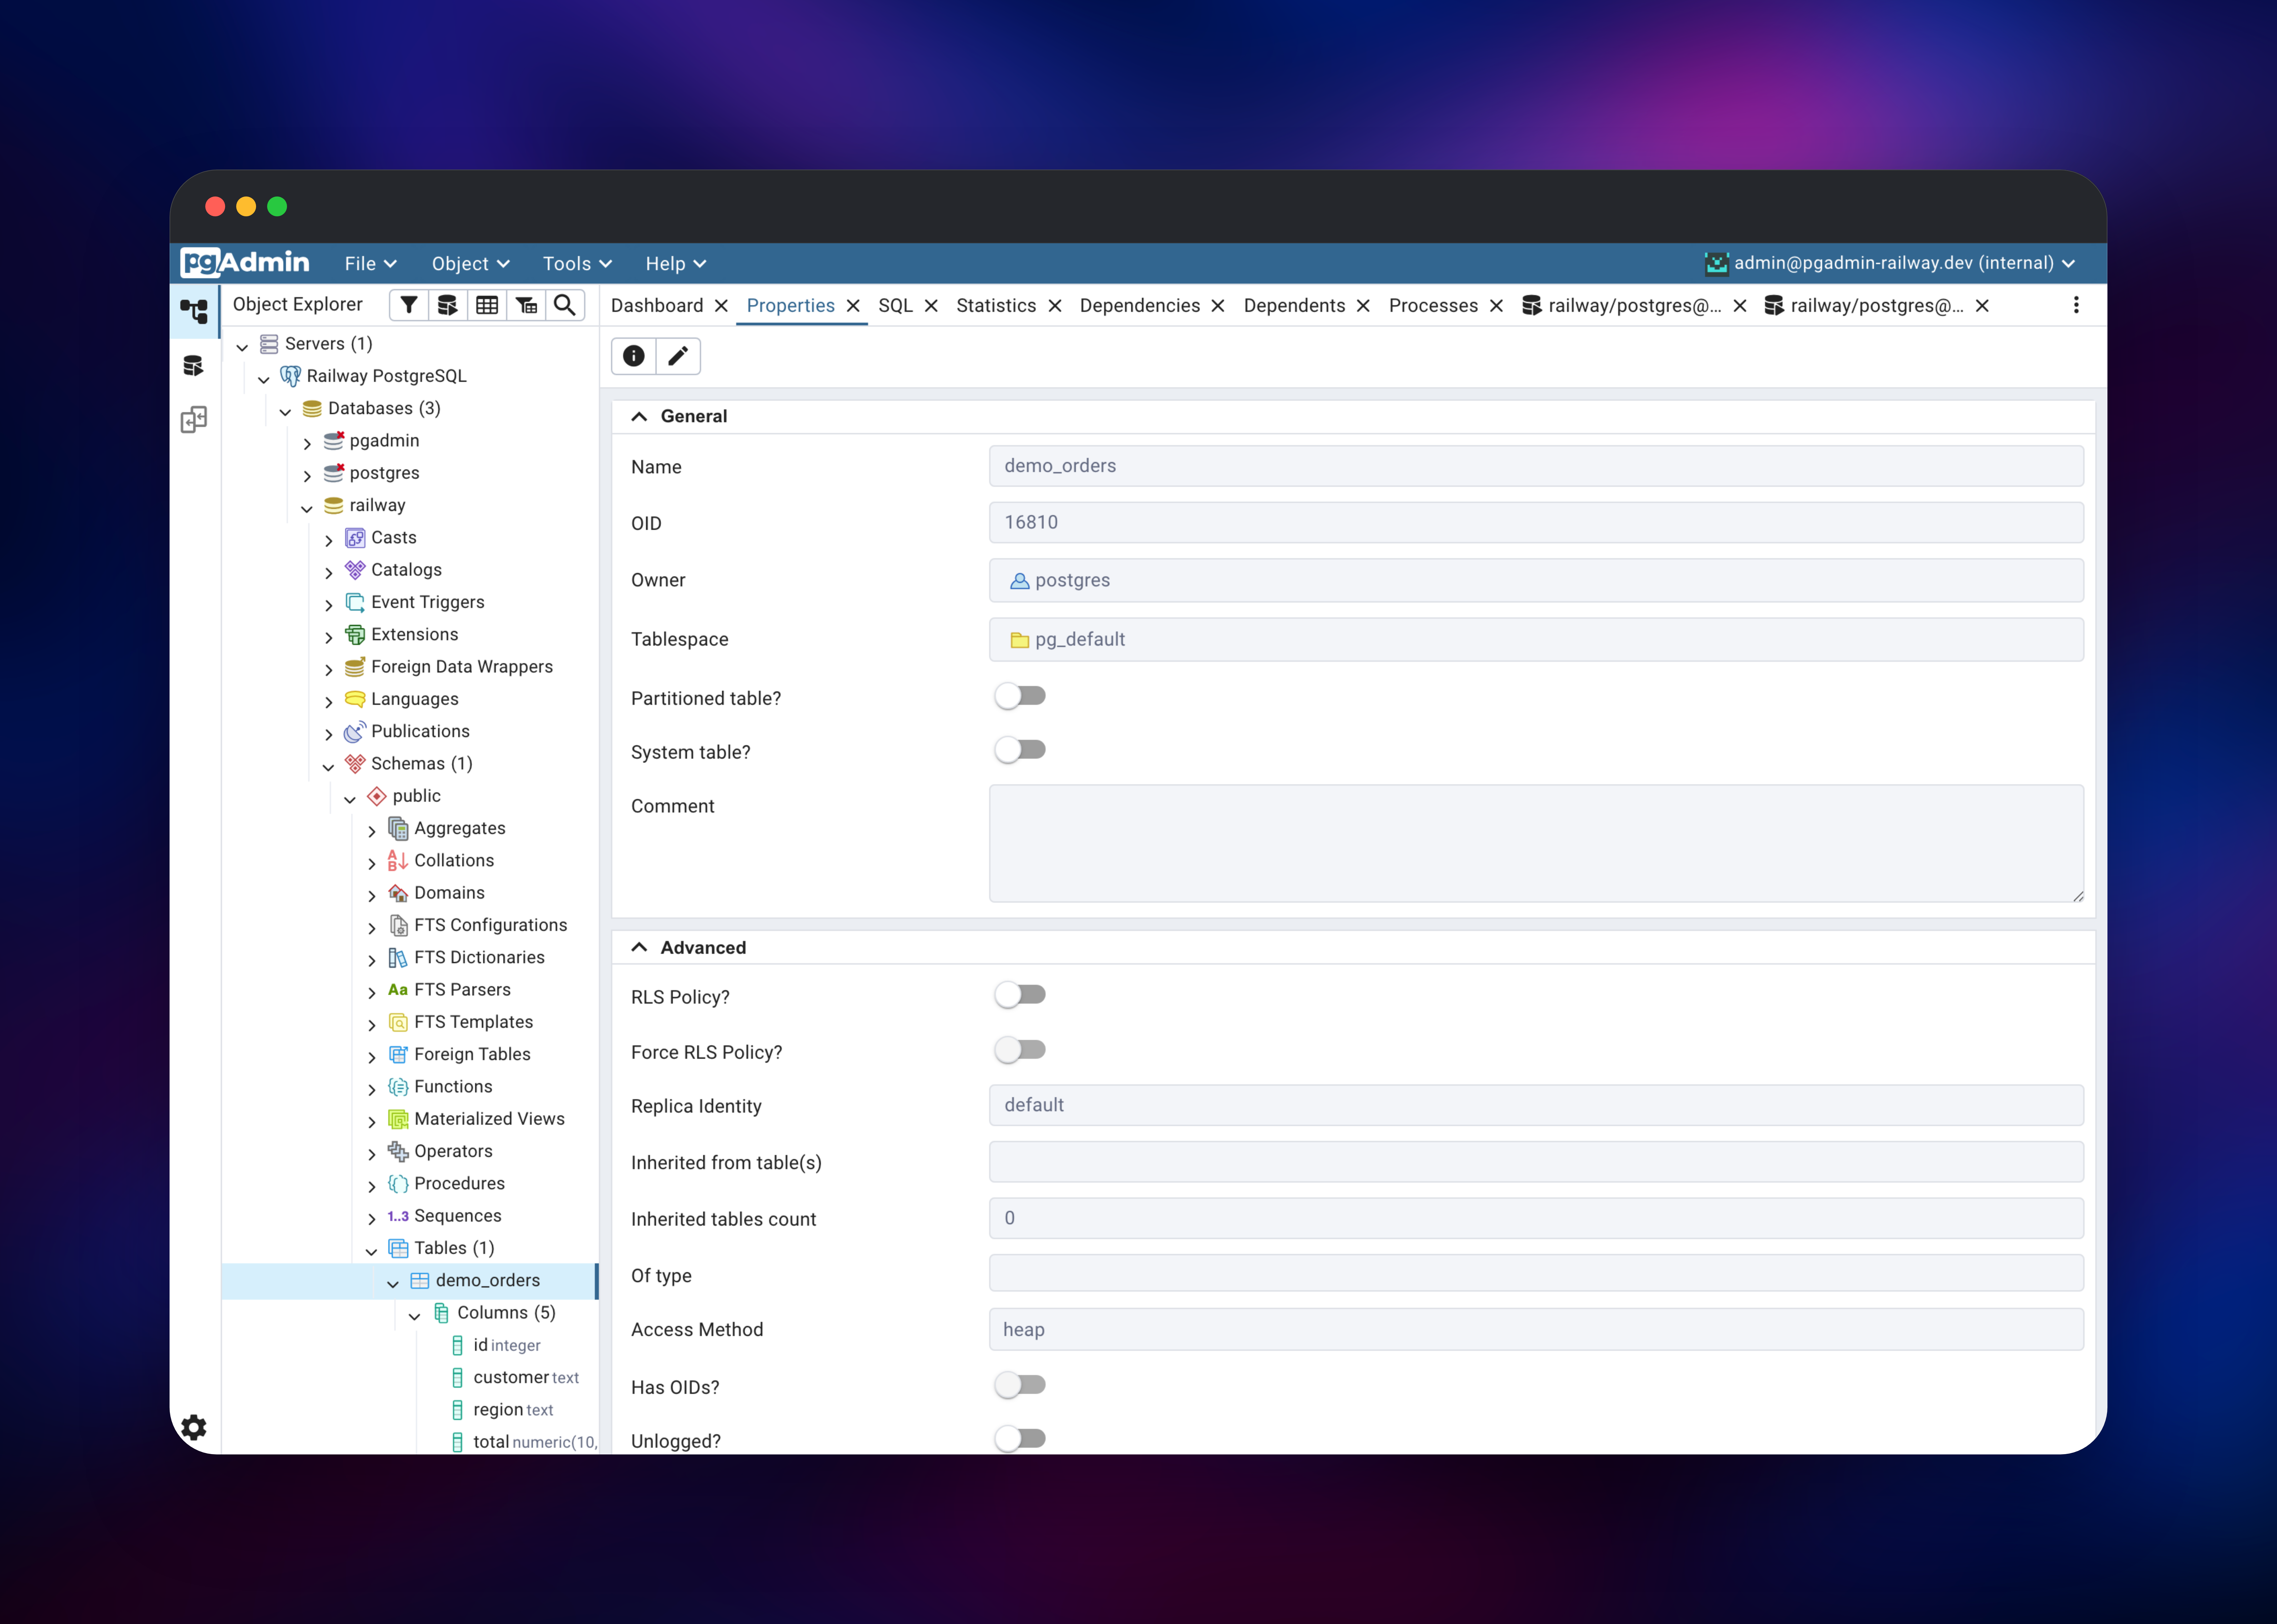Open the settings gear icon at bottom left
The width and height of the screenshot is (2277, 1624).
[x=194, y=1427]
